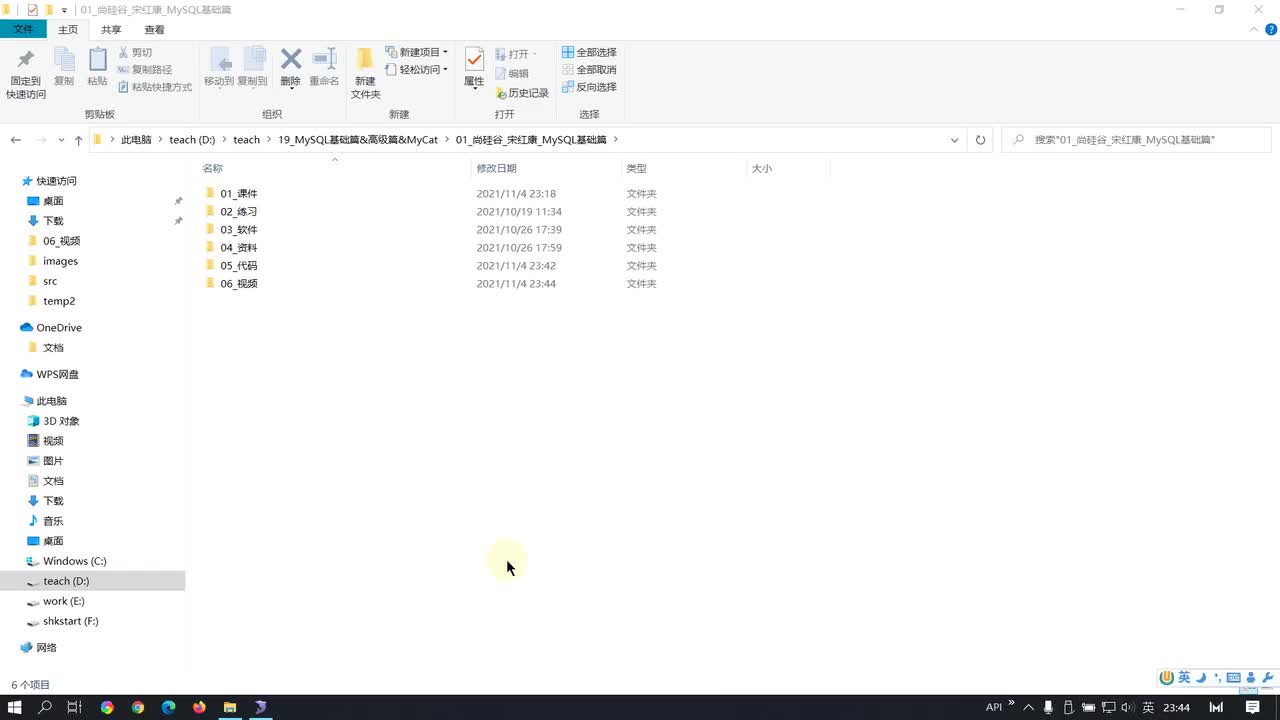This screenshot has height=720, width=1280.
Task: Sort by the 名称 column header
Action: [212, 168]
